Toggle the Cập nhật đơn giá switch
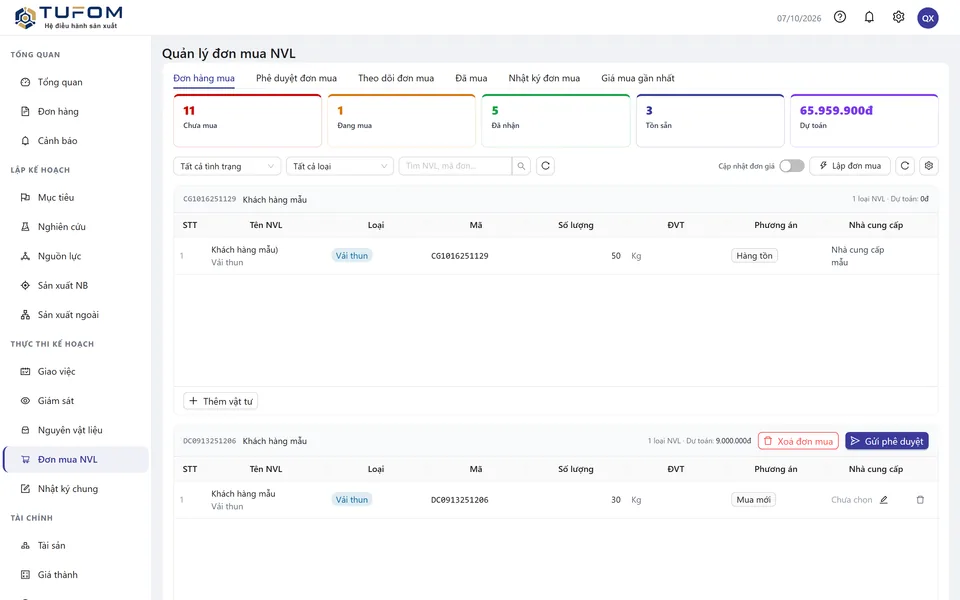Viewport: 960px width, 600px height. click(x=792, y=166)
